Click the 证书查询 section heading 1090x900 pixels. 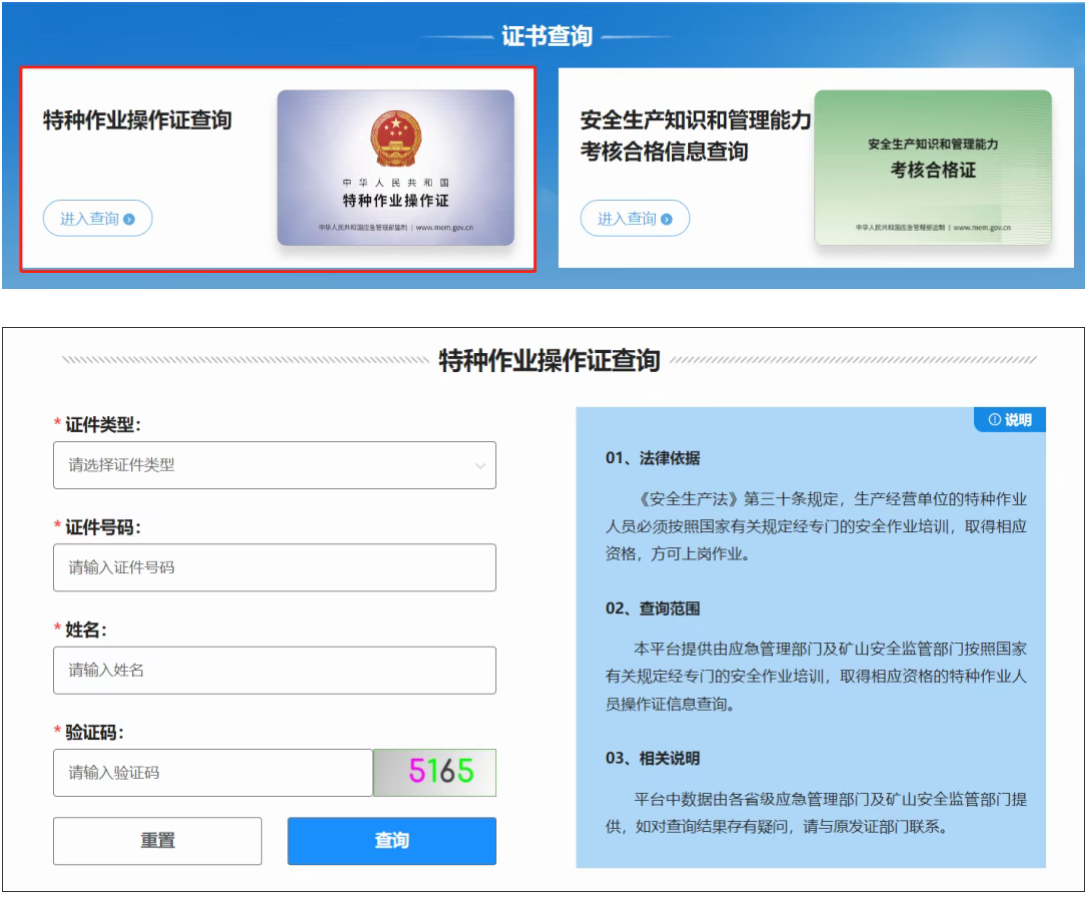click(x=546, y=37)
